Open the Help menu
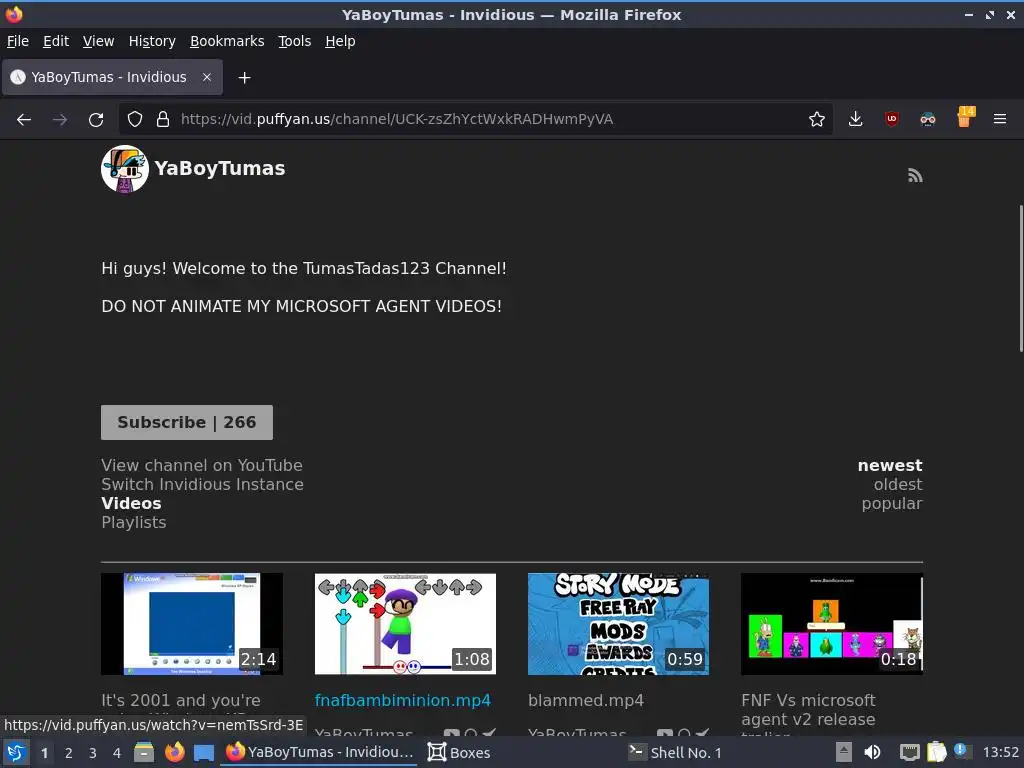 point(340,41)
